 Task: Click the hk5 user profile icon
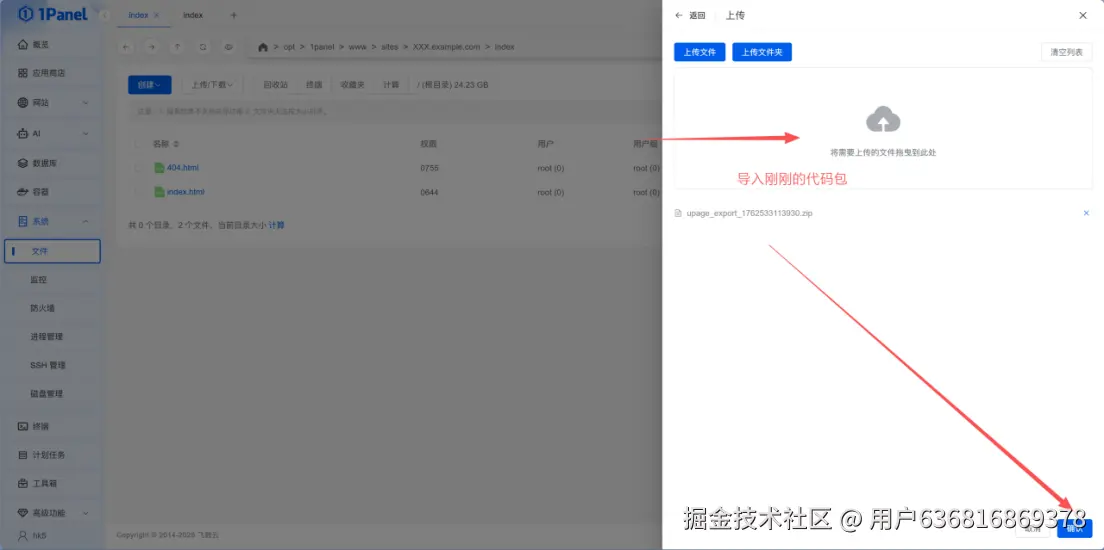pos(23,535)
